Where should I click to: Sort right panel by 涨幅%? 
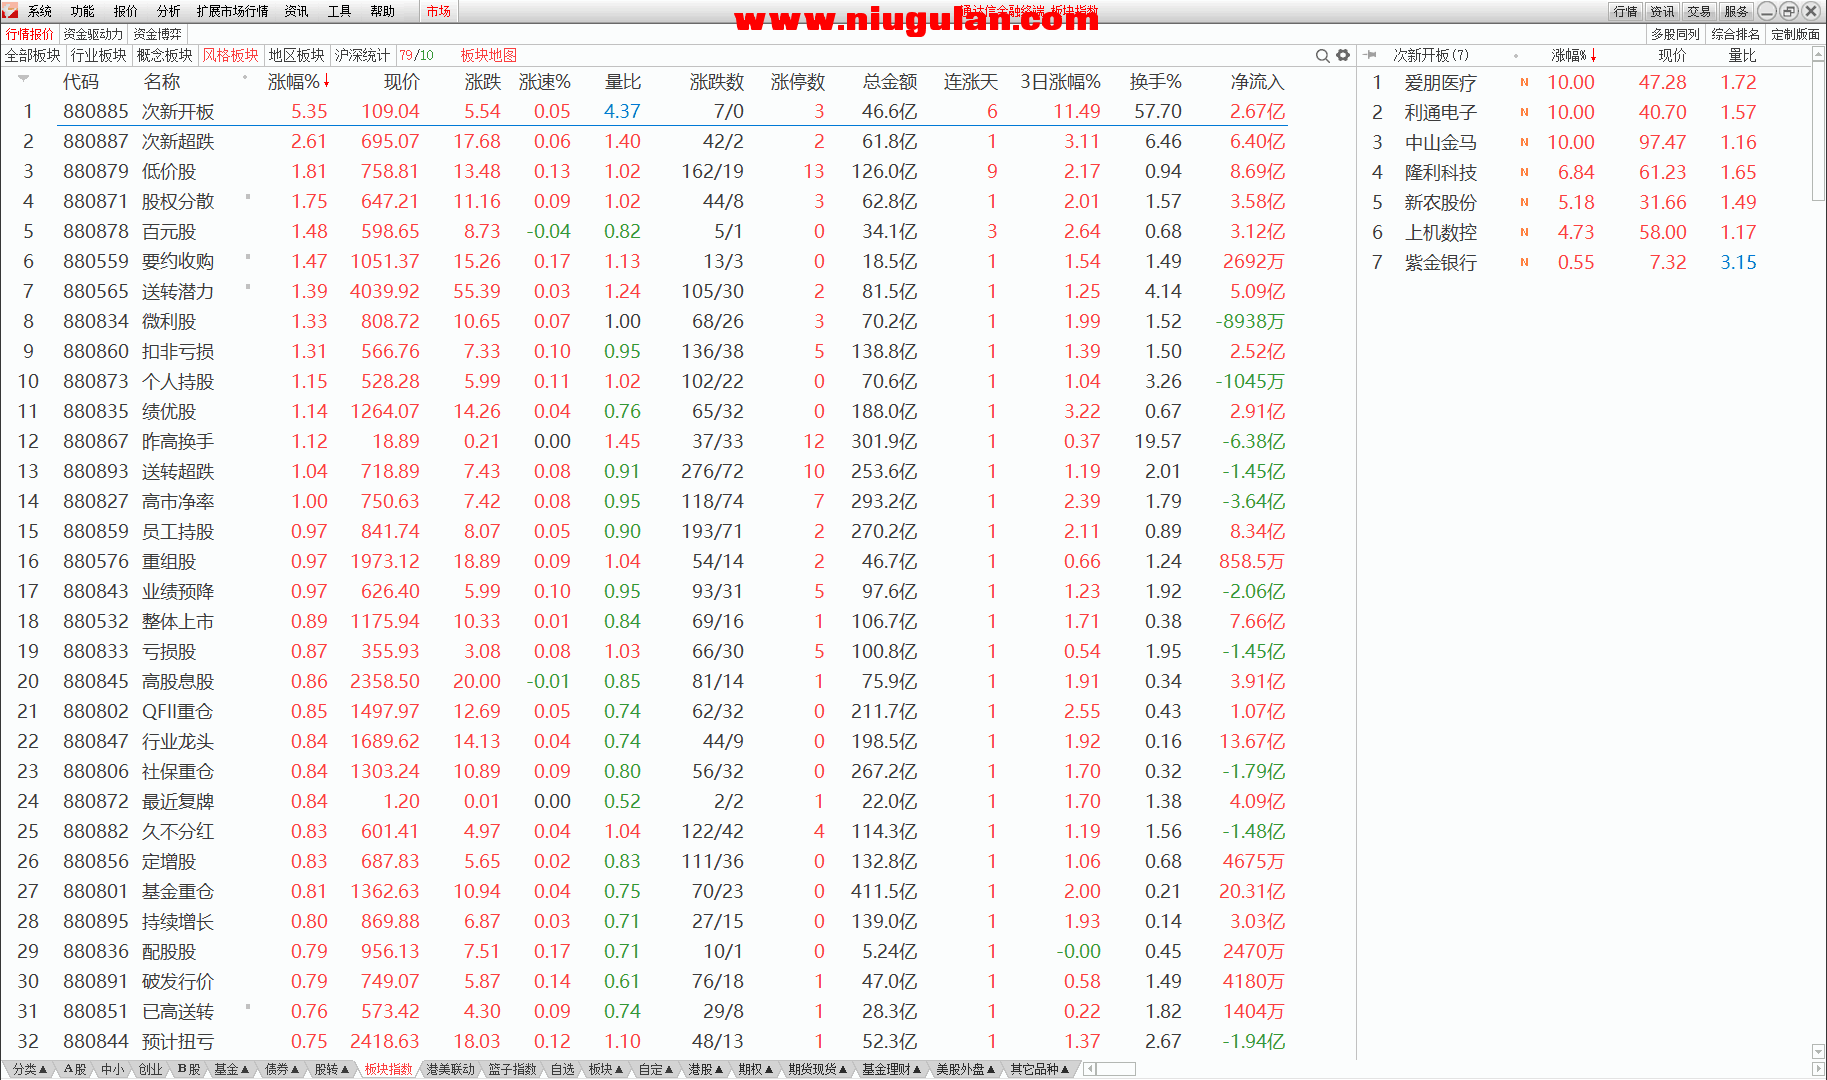tap(1573, 55)
